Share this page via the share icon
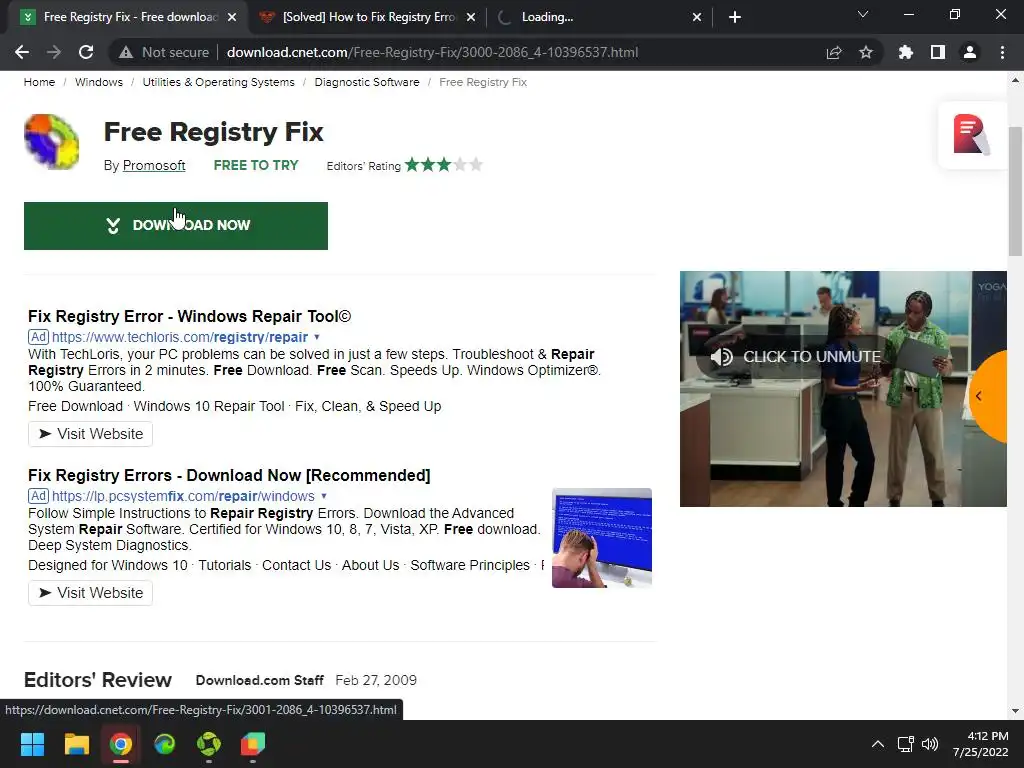 [833, 52]
